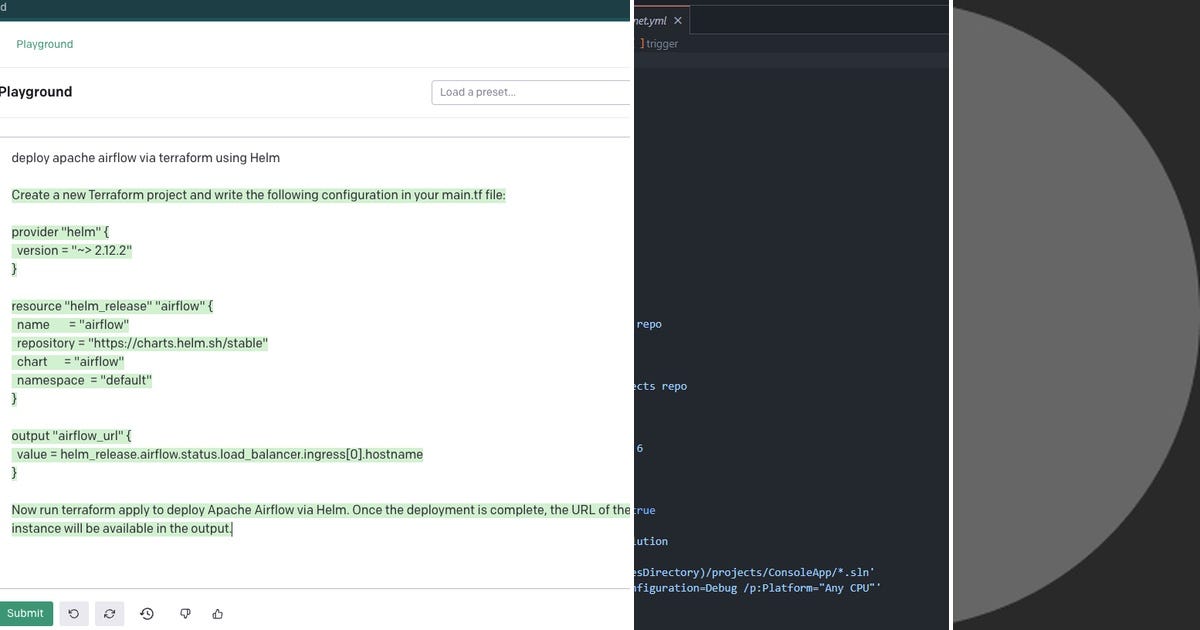Click the regenerate response icon
The height and width of the screenshot is (630, 1200).
[109, 613]
